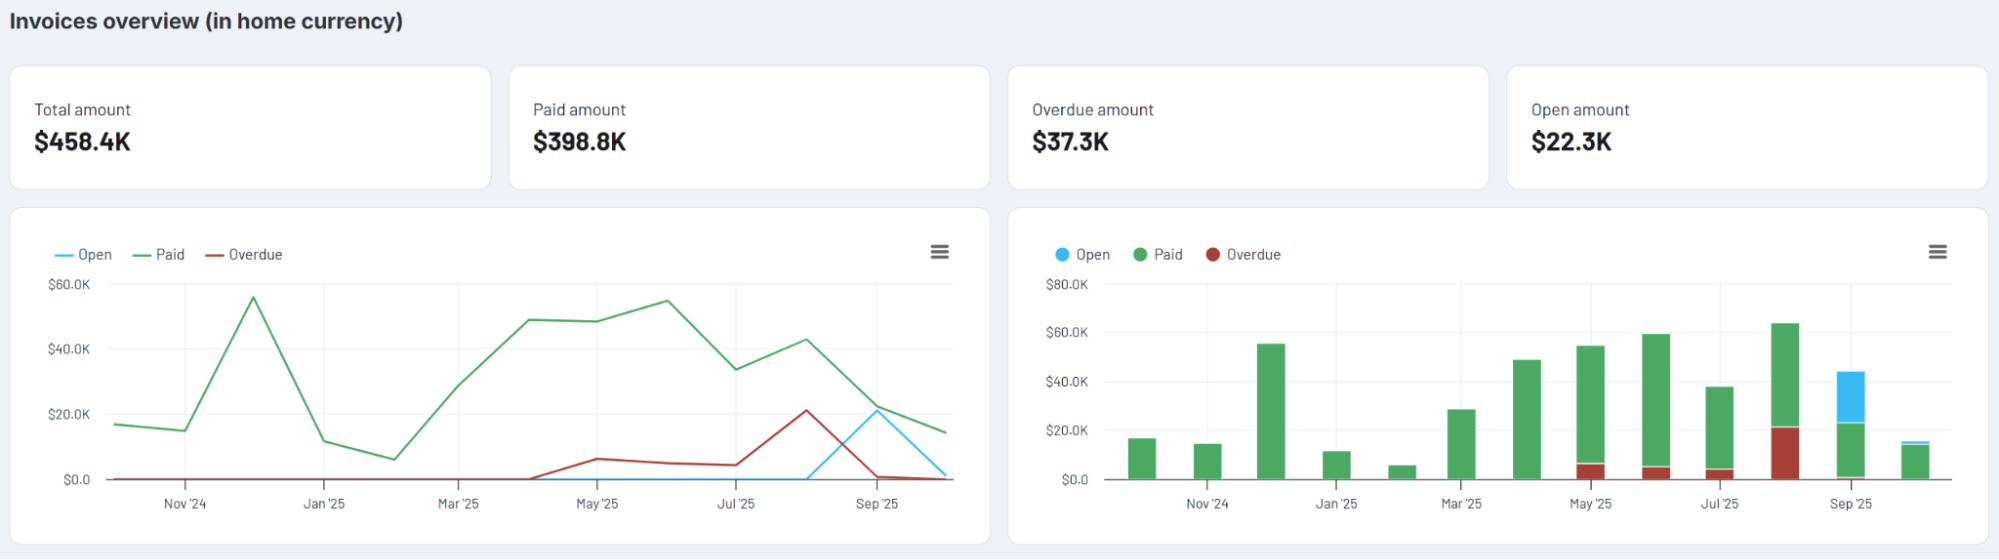
Task: Toggle Overdue series in line chart legend
Action: pos(243,255)
